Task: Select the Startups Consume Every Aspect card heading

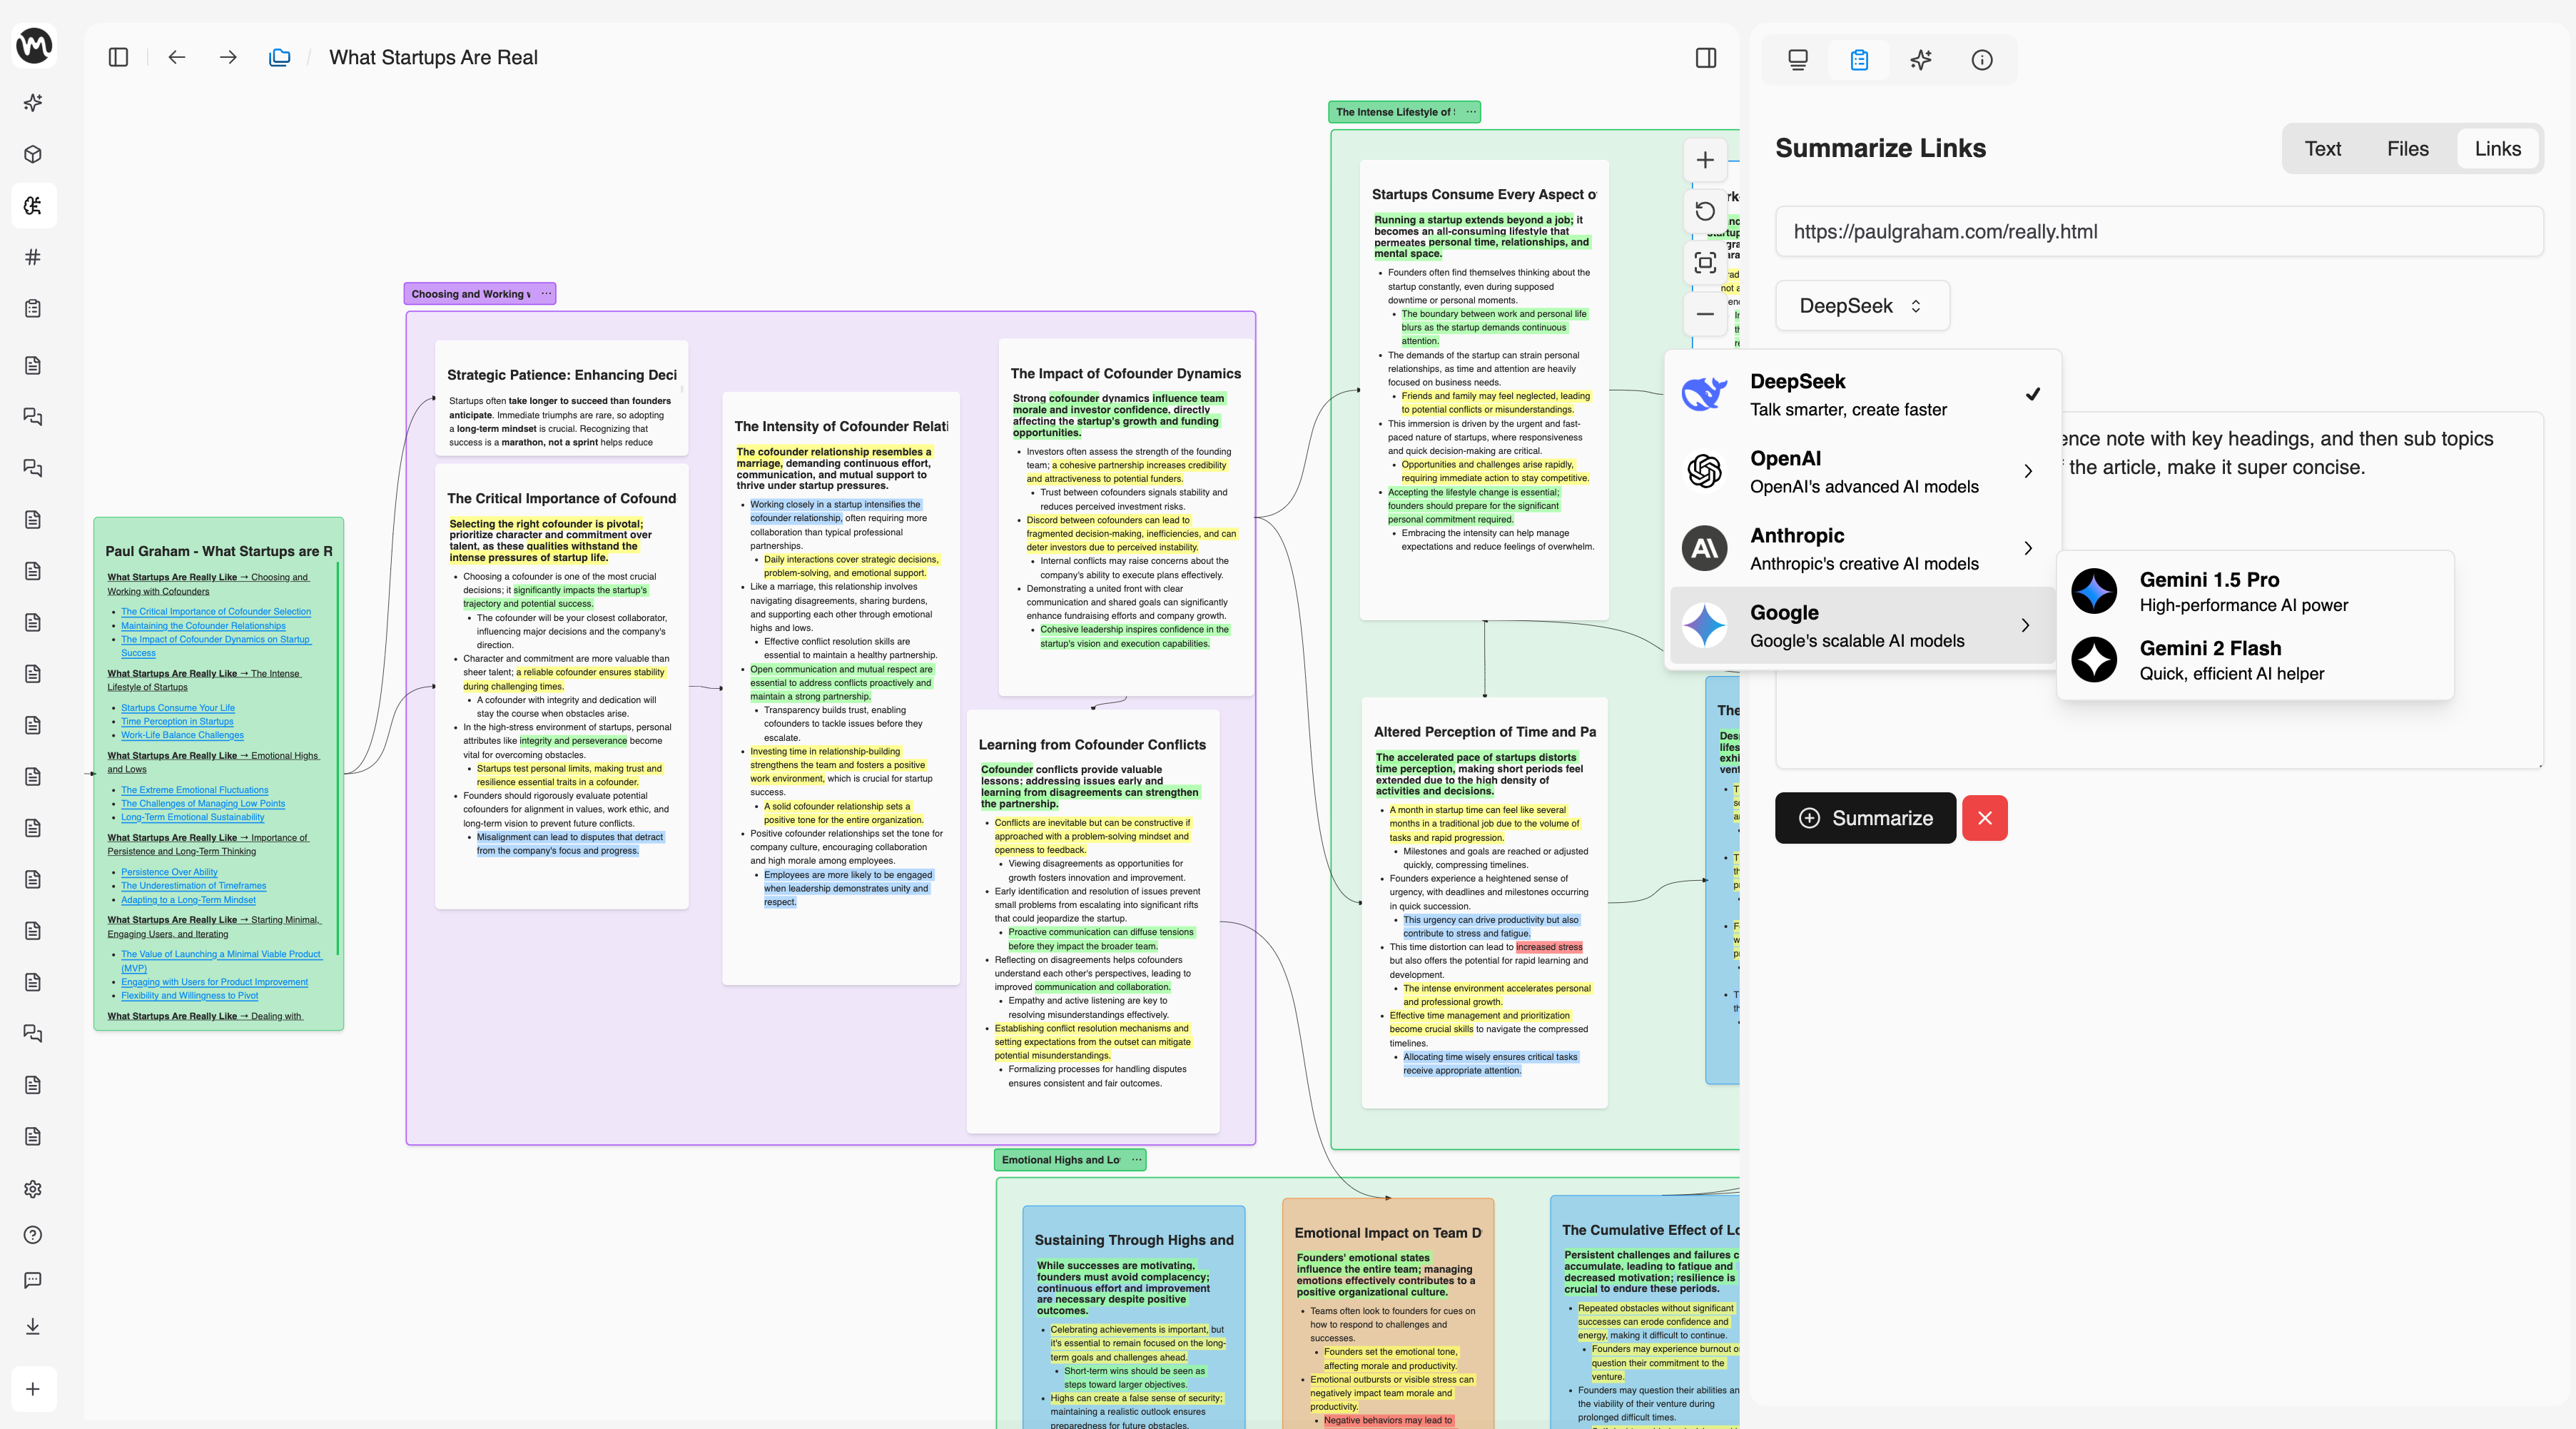Action: [x=1484, y=195]
